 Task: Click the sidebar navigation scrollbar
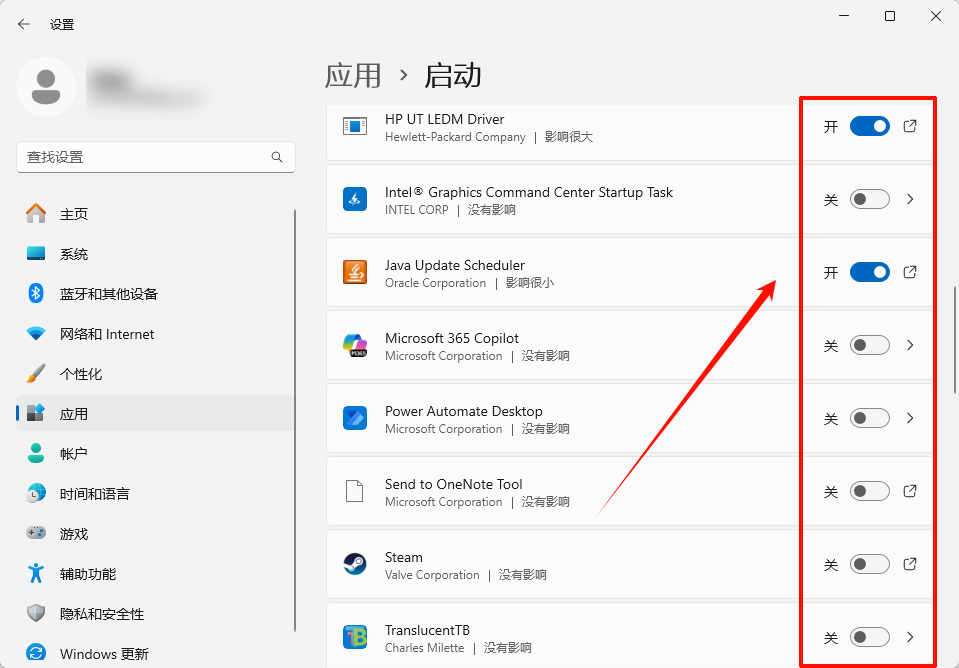point(295,420)
